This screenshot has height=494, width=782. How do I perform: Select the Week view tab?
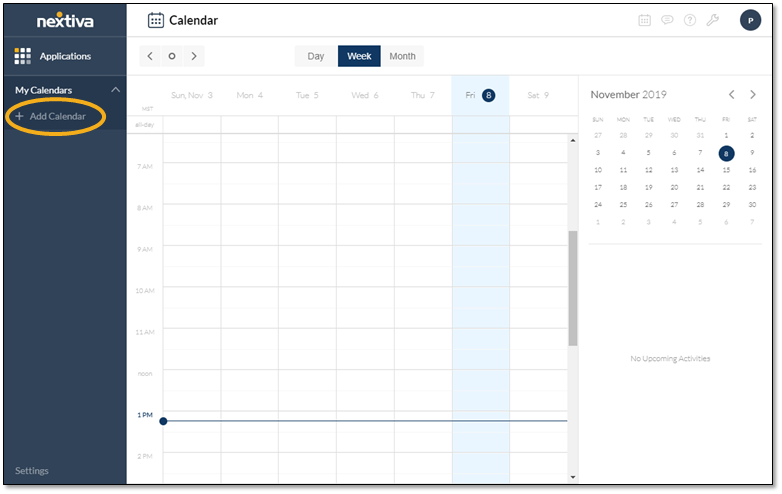359,56
